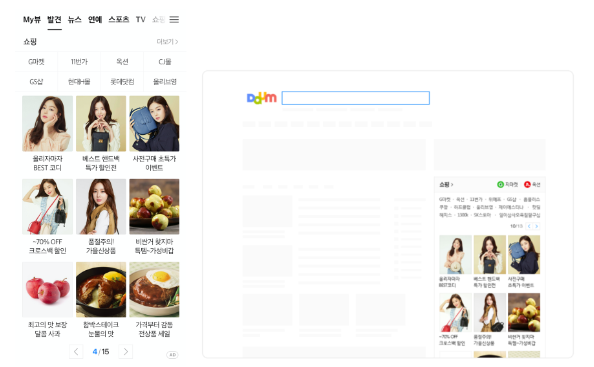Open ~70% OFF 크로스백 할인 thumbnail in mobile grid
594x367 pixels.
[x=47, y=207]
